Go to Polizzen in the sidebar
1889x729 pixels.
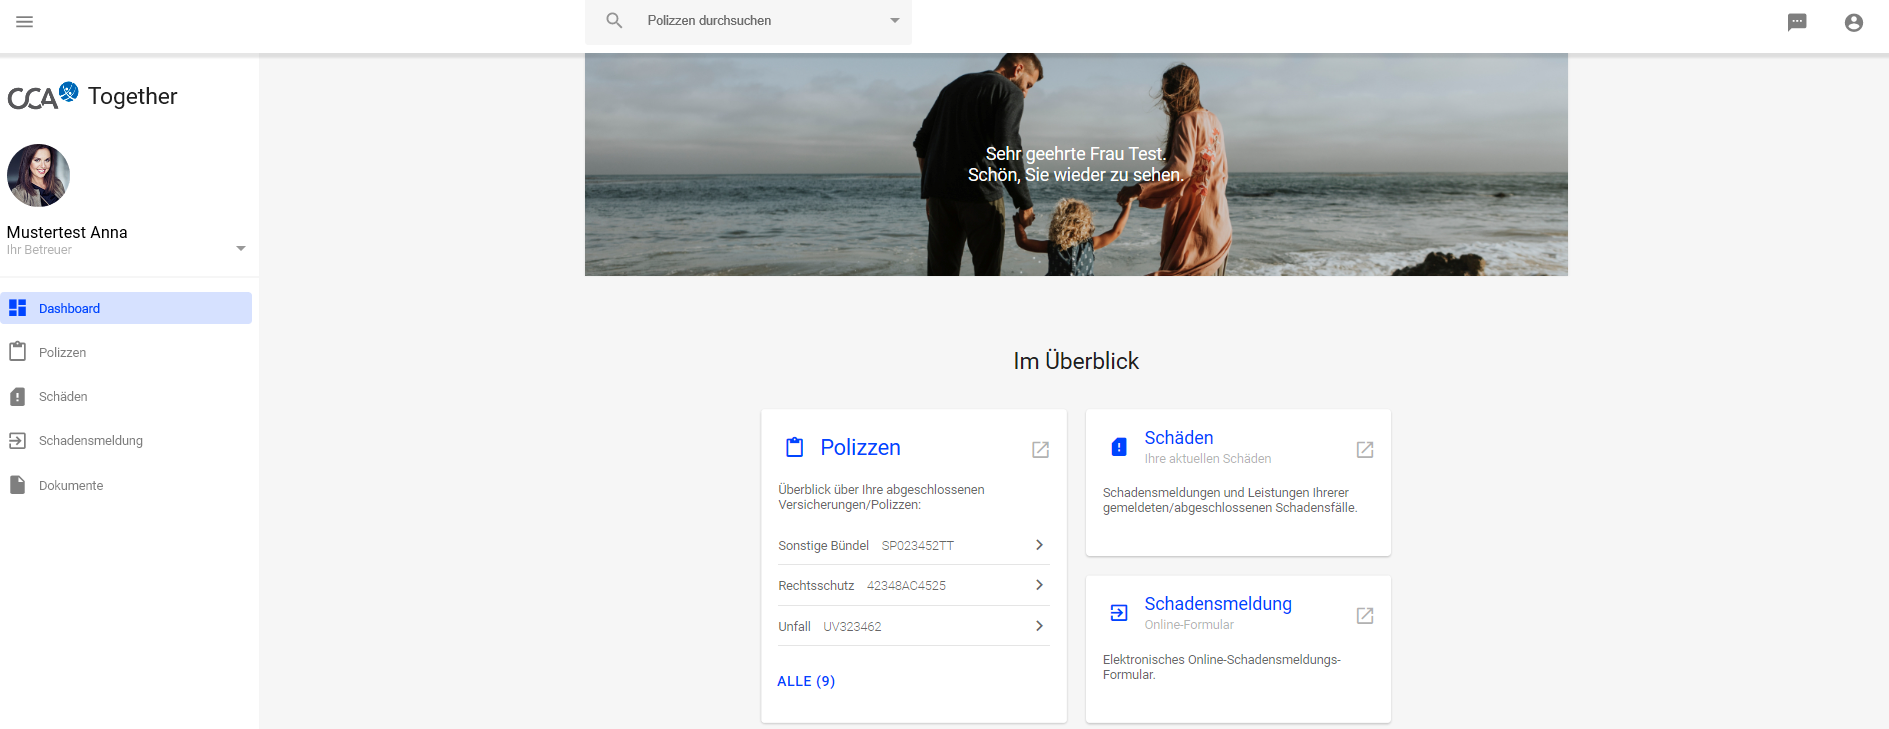[x=126, y=352]
